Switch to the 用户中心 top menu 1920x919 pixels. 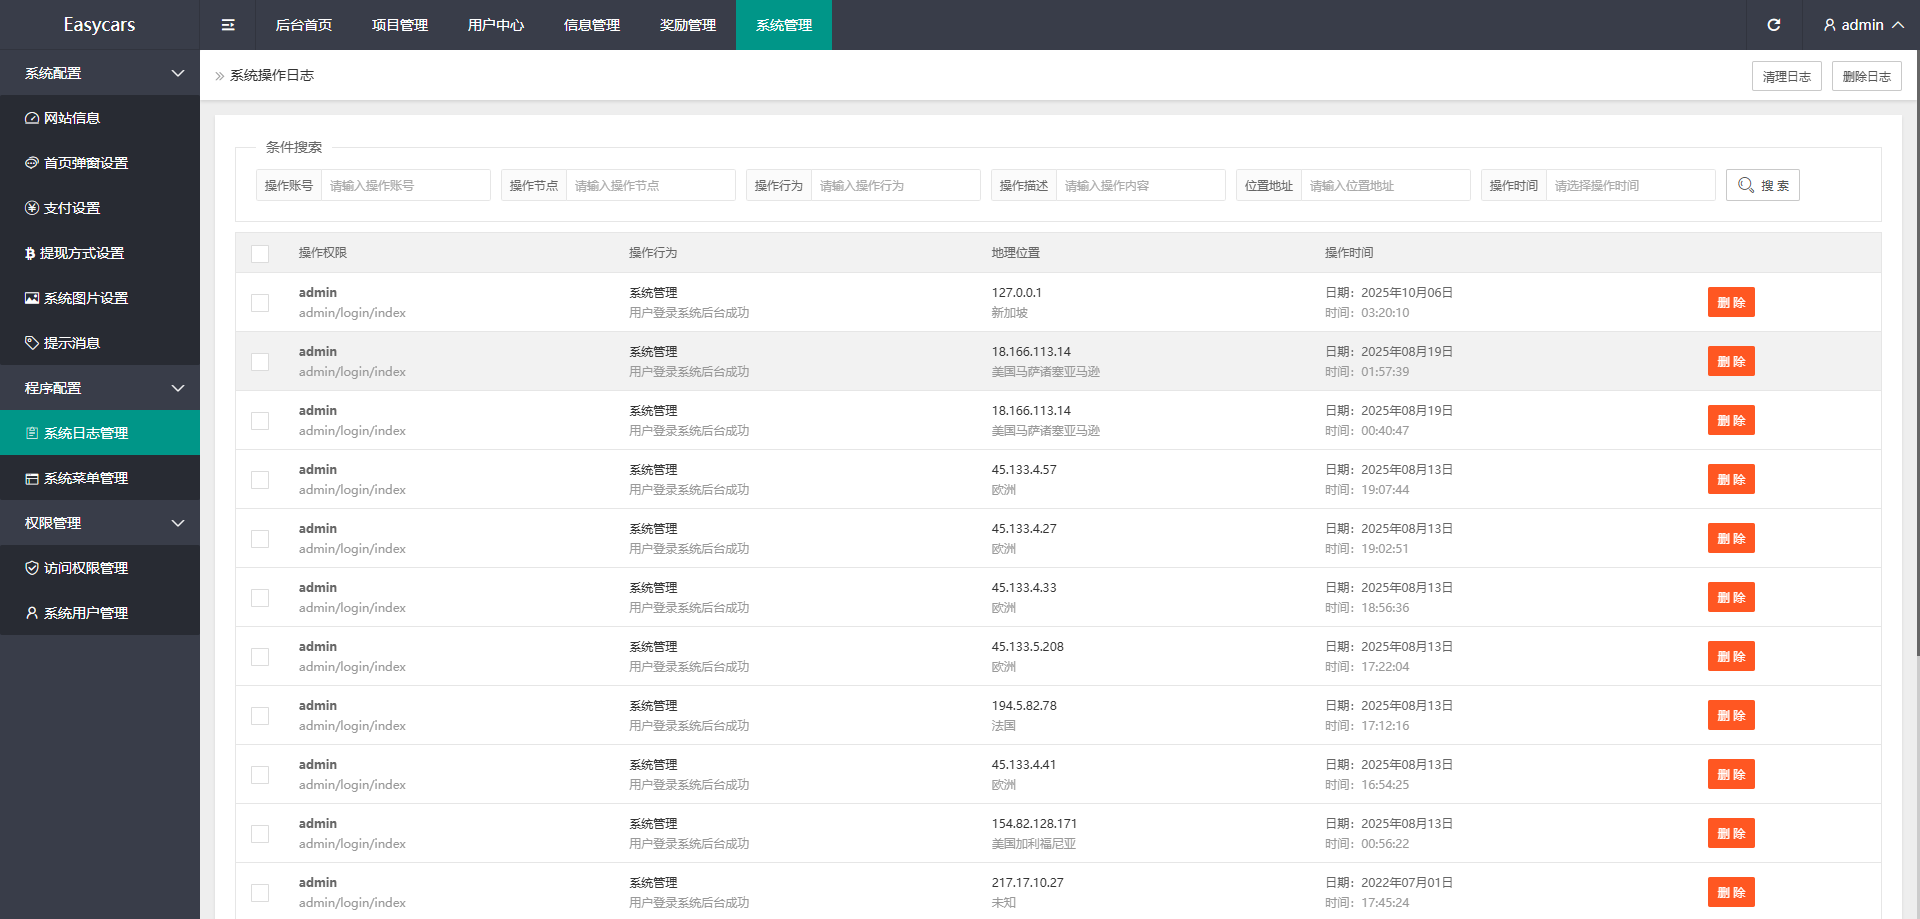click(495, 25)
